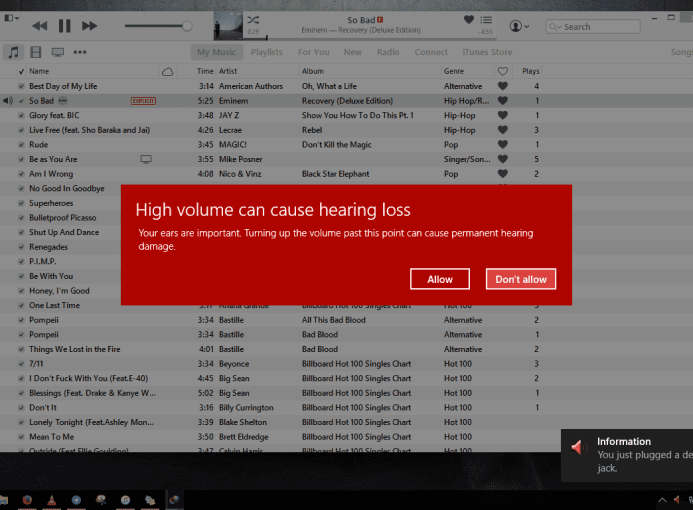Unlove Best Day of My Life heart
Image resolution: width=693 pixels, height=510 pixels.
click(x=503, y=86)
